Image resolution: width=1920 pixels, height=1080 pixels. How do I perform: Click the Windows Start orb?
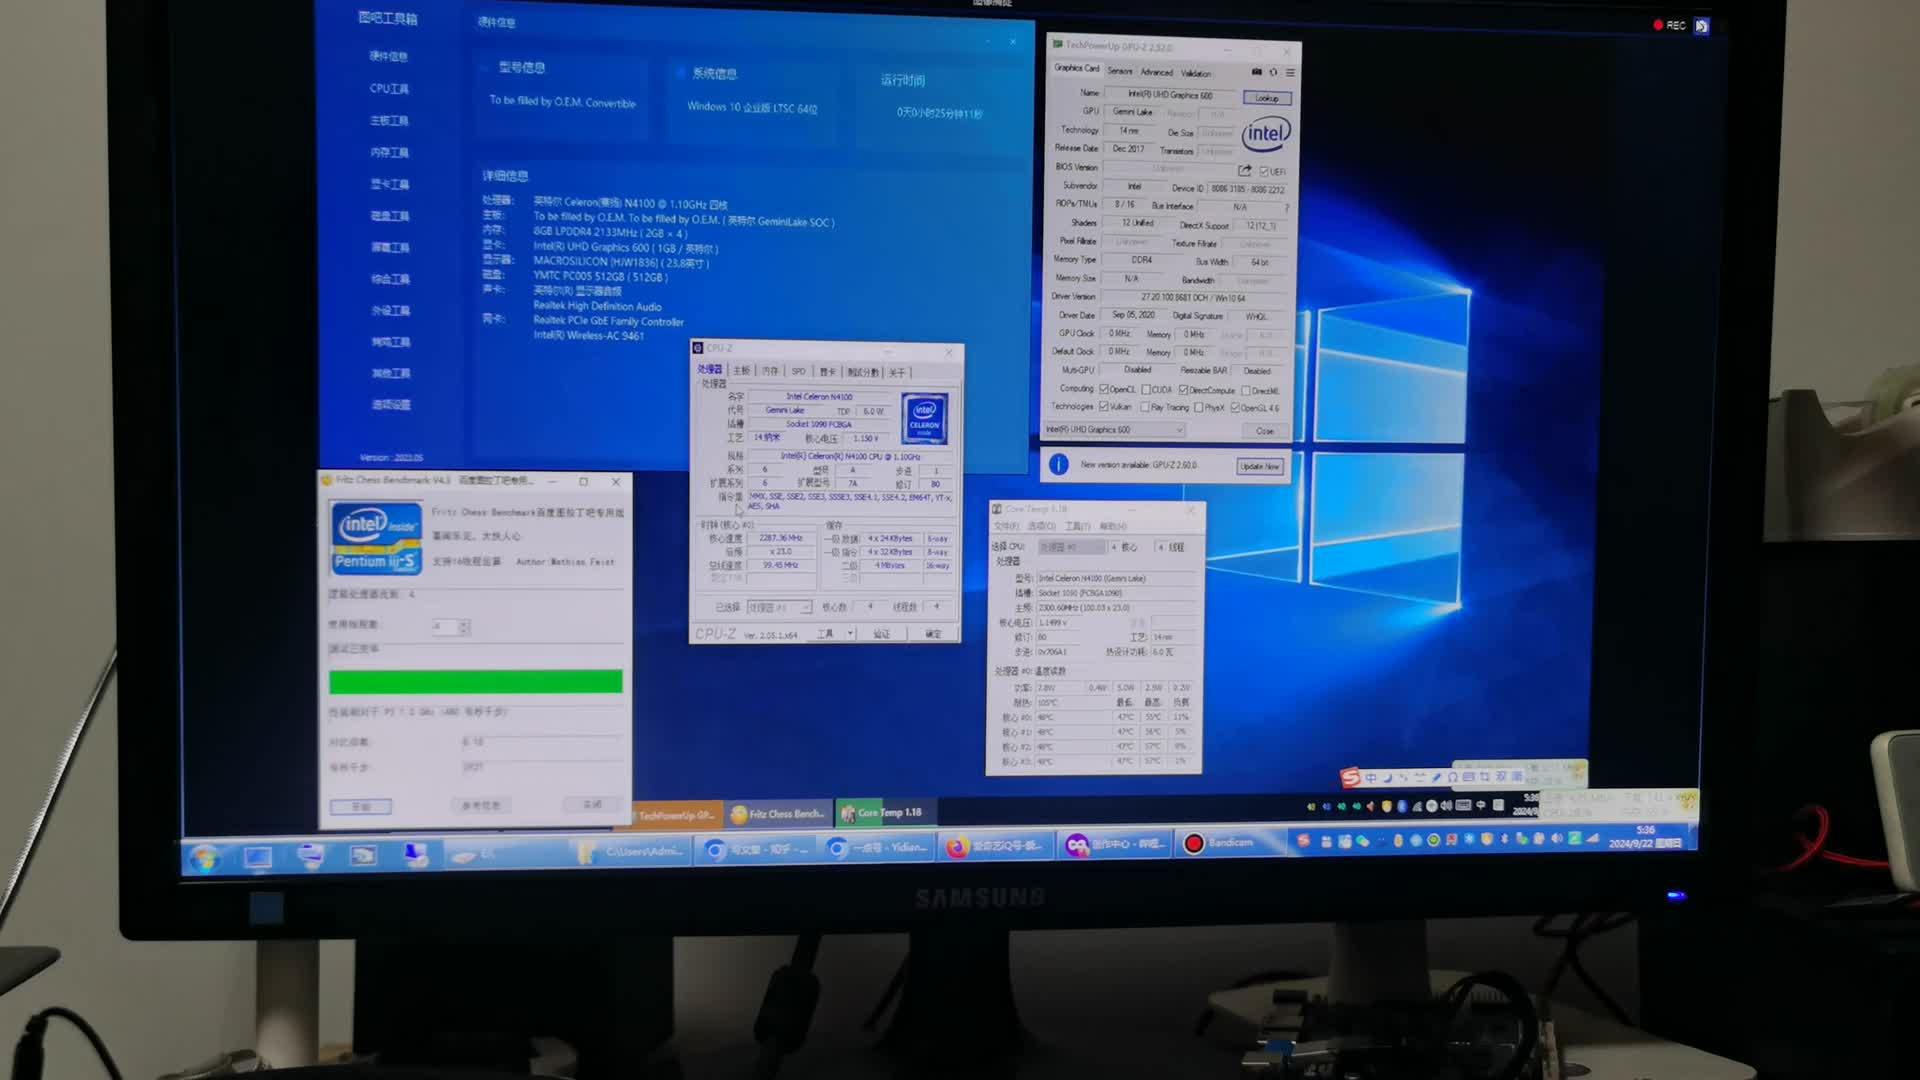[x=205, y=859]
